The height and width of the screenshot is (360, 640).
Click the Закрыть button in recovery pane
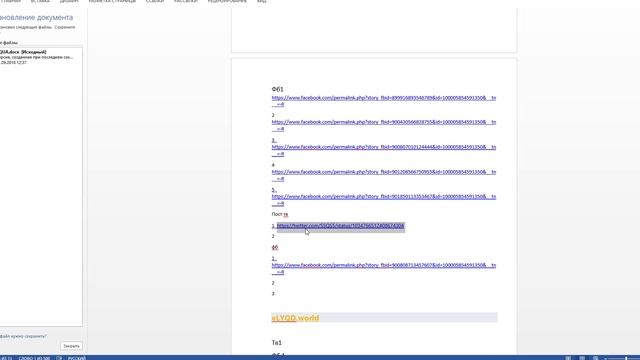(x=71, y=346)
